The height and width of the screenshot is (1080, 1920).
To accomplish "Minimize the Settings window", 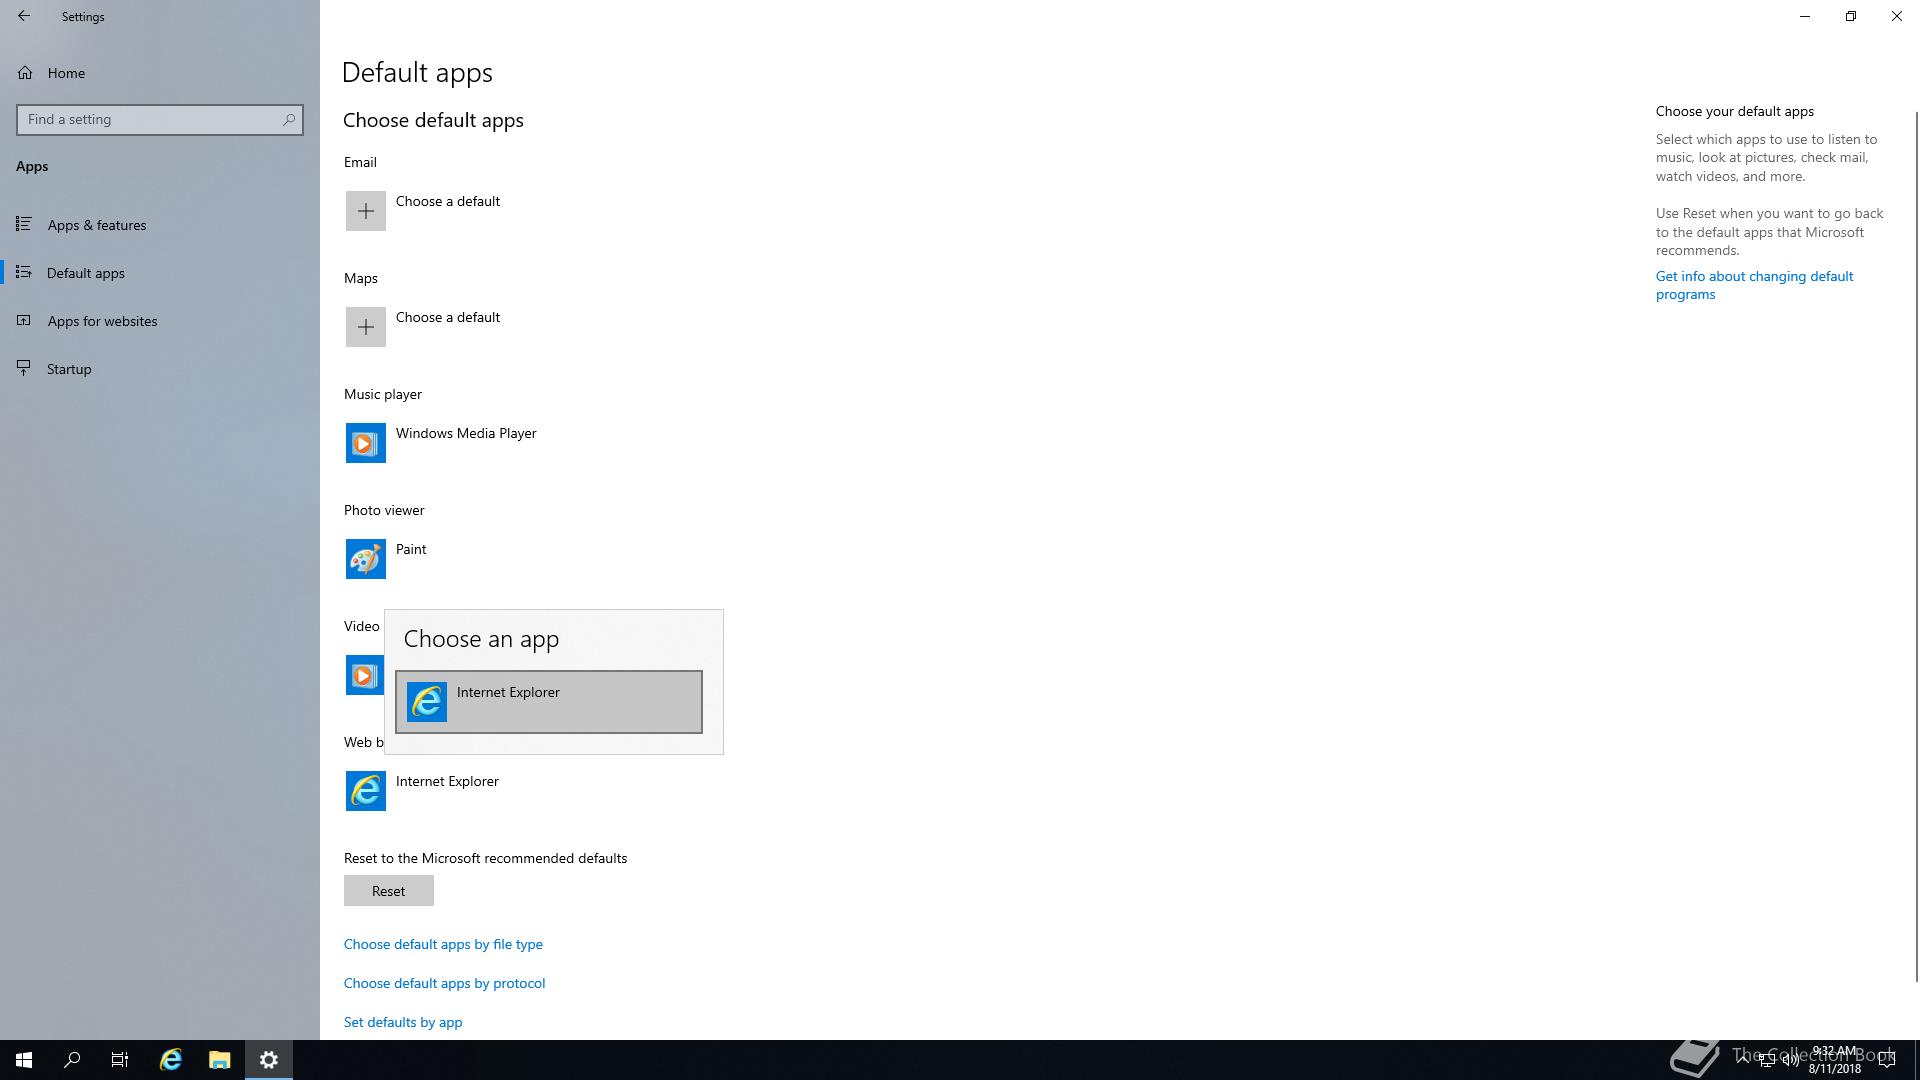I will 1805,16.
